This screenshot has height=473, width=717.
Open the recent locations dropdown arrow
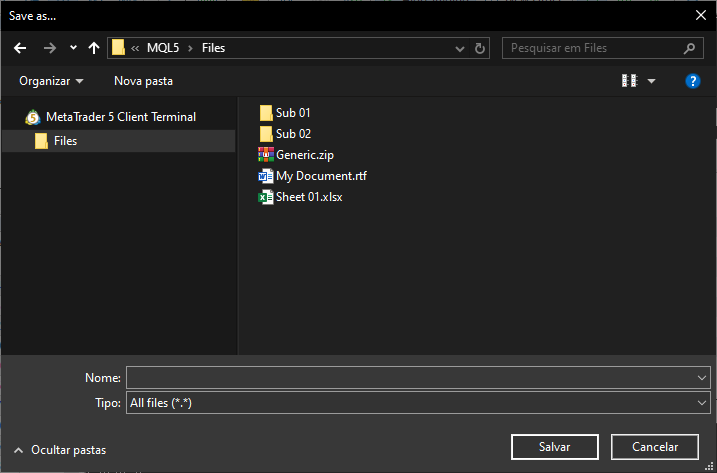pyautogui.click(x=73, y=48)
